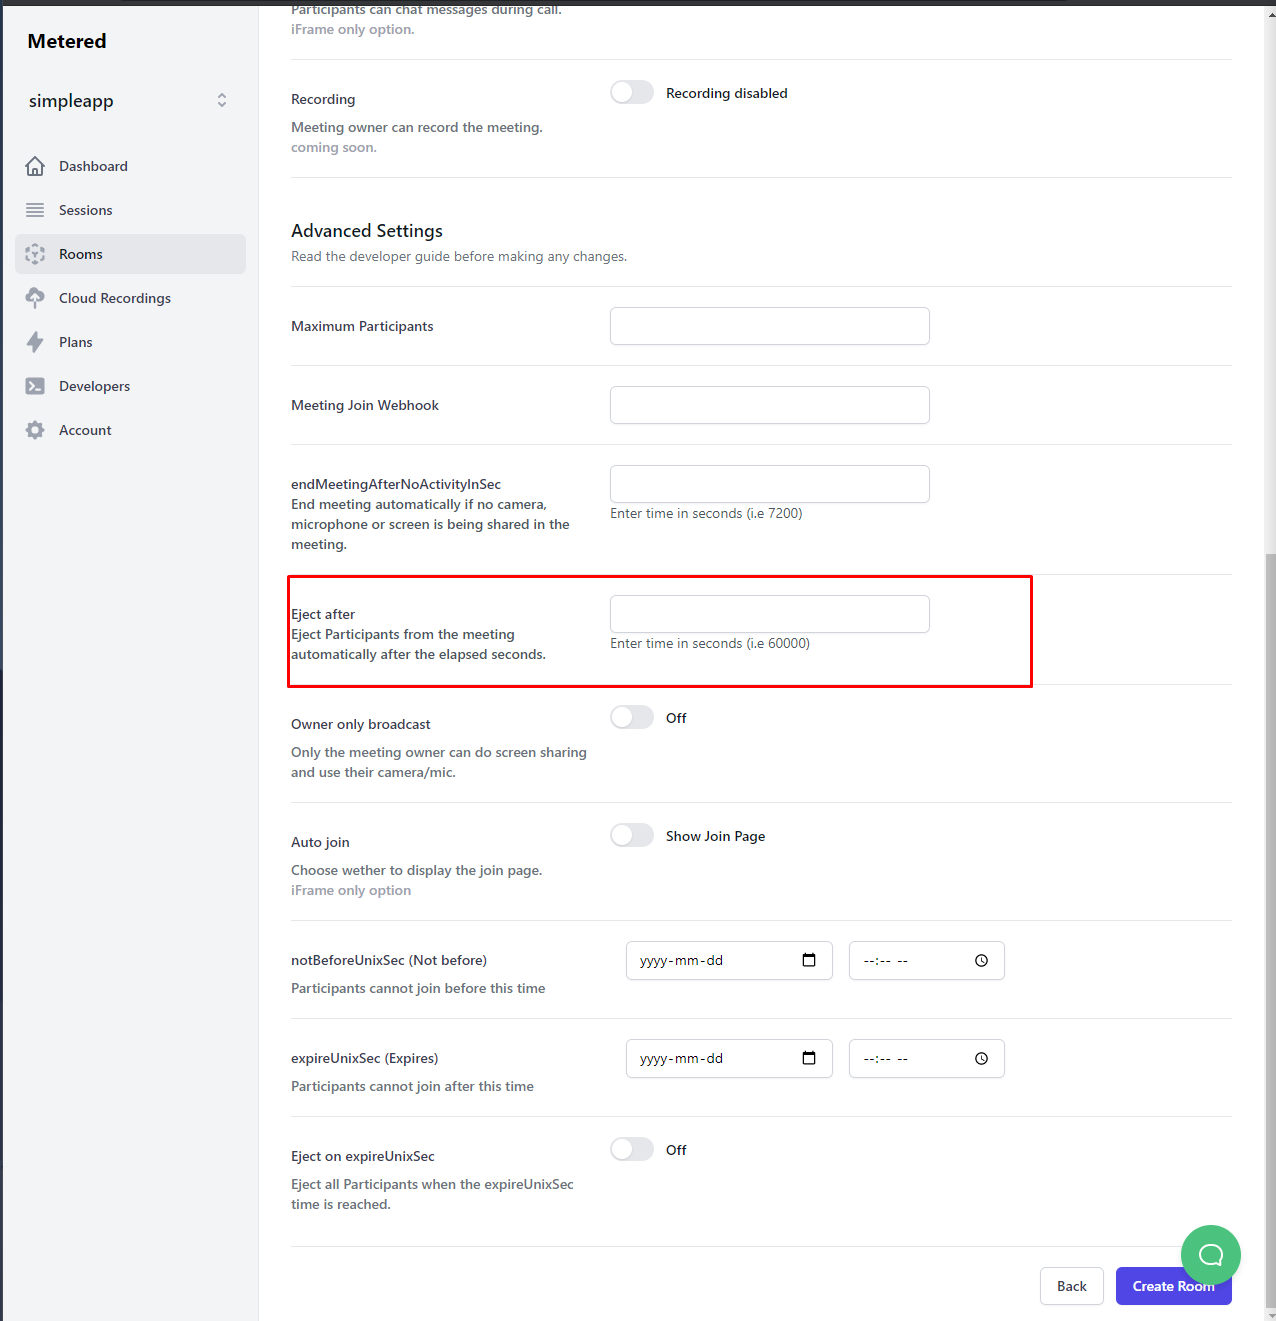Select Rooms in the sidebar
The width and height of the screenshot is (1276, 1321).
(130, 254)
